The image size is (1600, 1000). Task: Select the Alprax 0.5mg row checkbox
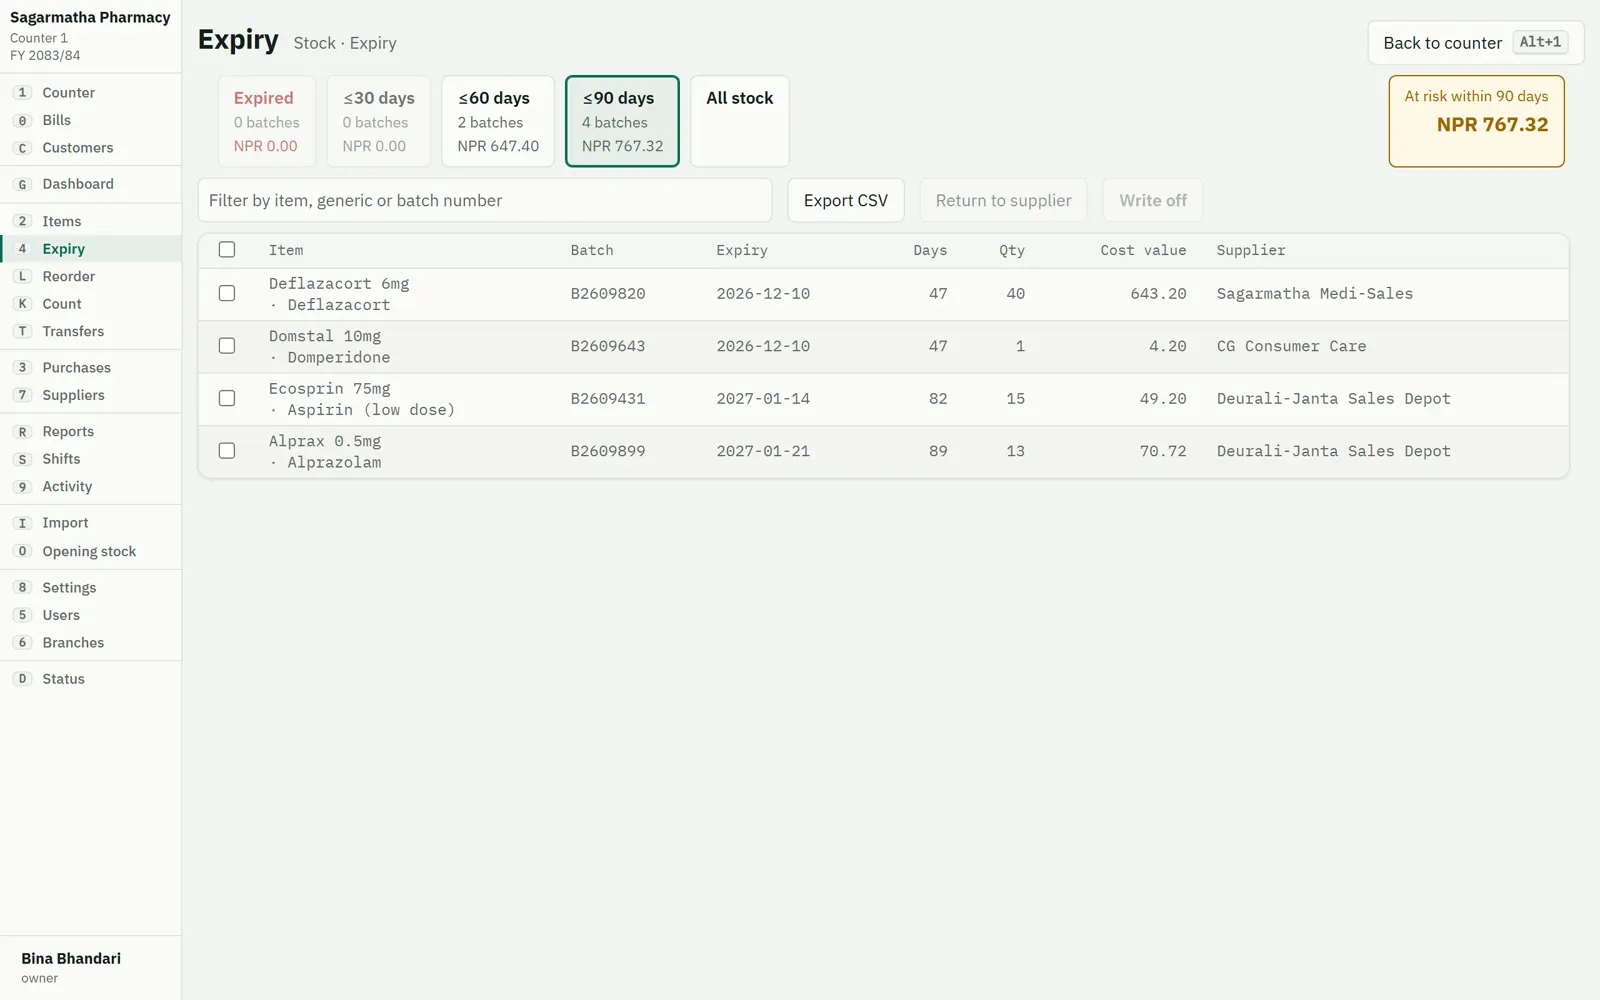(227, 451)
